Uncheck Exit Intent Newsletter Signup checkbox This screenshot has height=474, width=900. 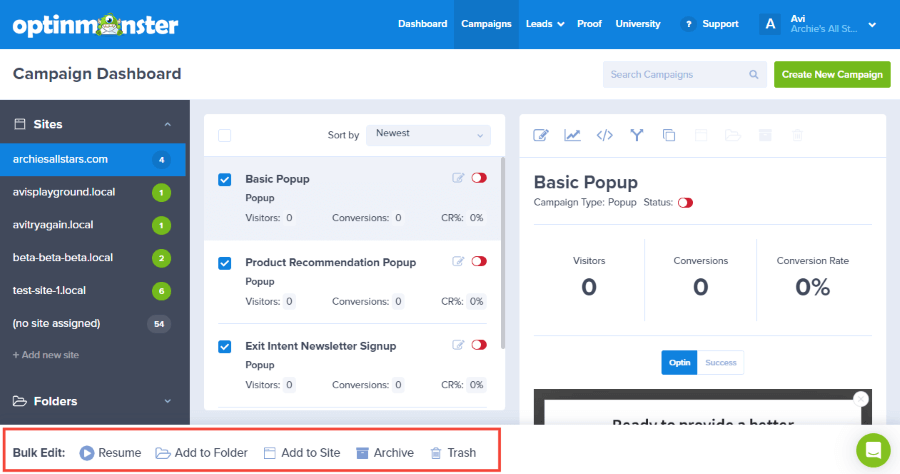224,347
